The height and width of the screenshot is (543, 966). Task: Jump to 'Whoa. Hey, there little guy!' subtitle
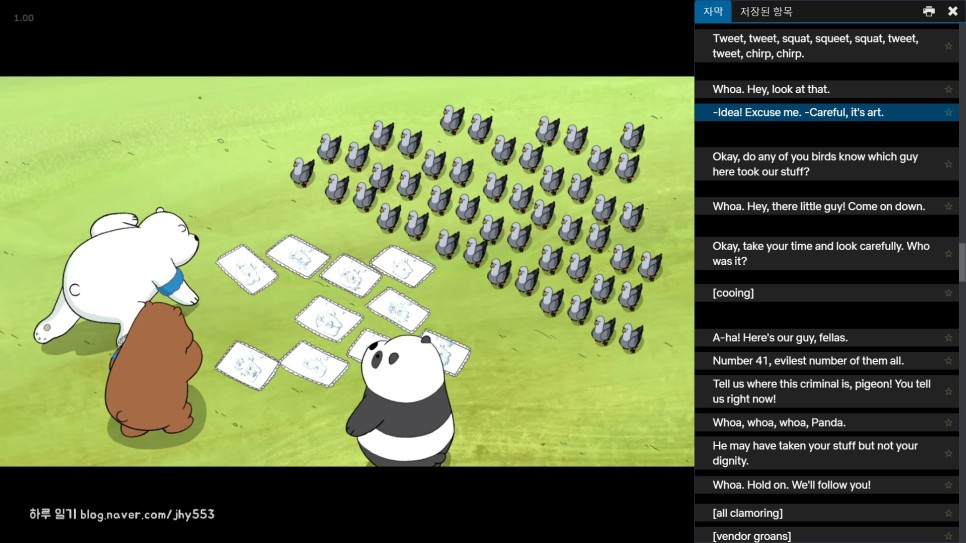pos(826,206)
